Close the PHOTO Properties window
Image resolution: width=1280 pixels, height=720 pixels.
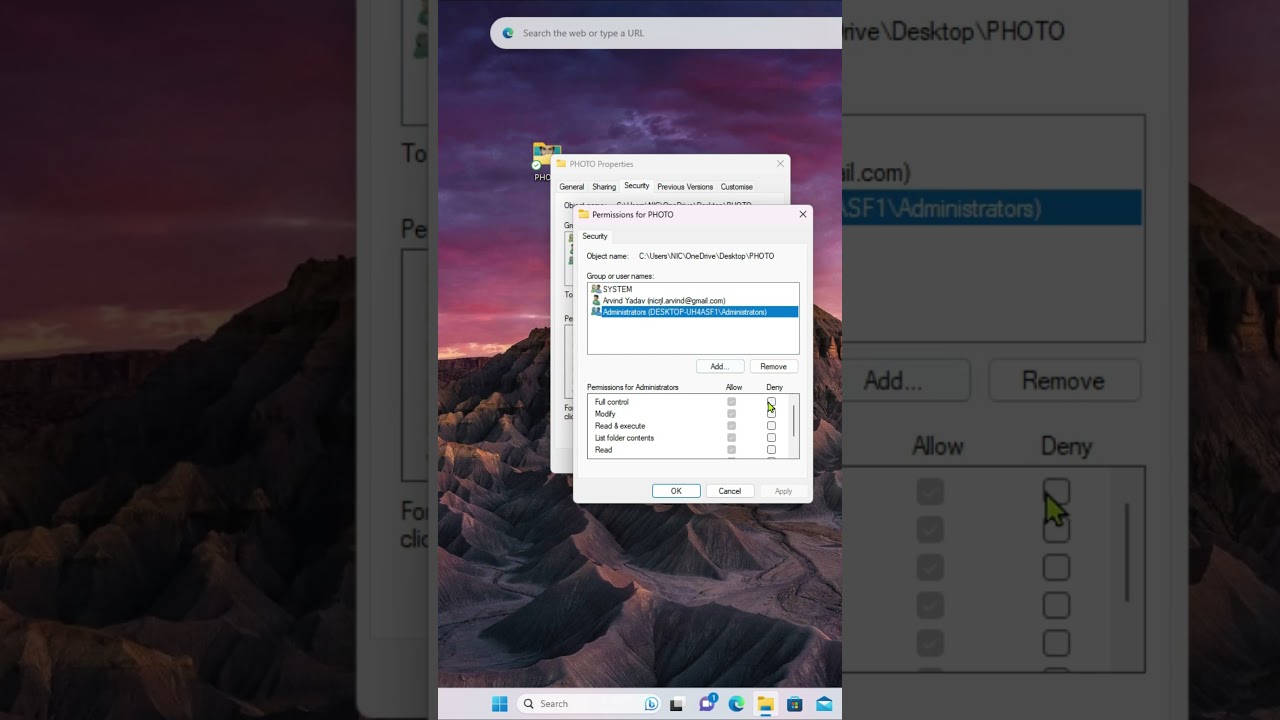click(781, 164)
